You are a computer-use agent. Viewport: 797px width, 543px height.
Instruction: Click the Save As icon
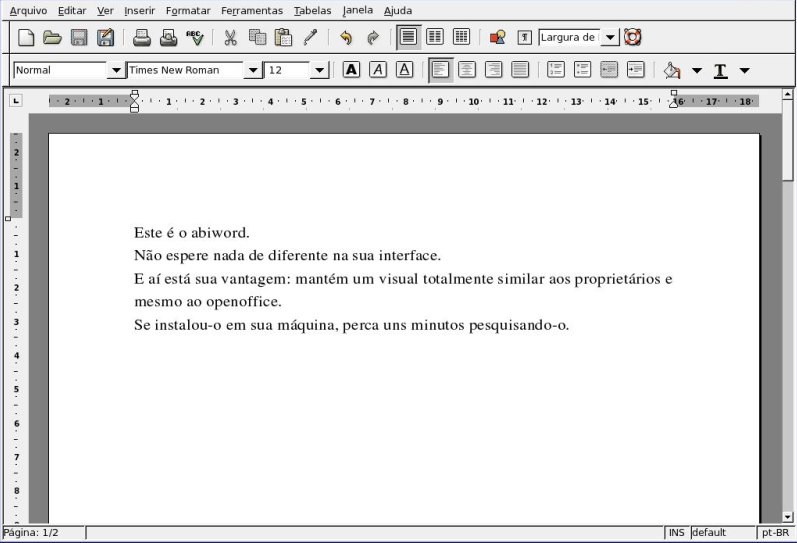(105, 37)
